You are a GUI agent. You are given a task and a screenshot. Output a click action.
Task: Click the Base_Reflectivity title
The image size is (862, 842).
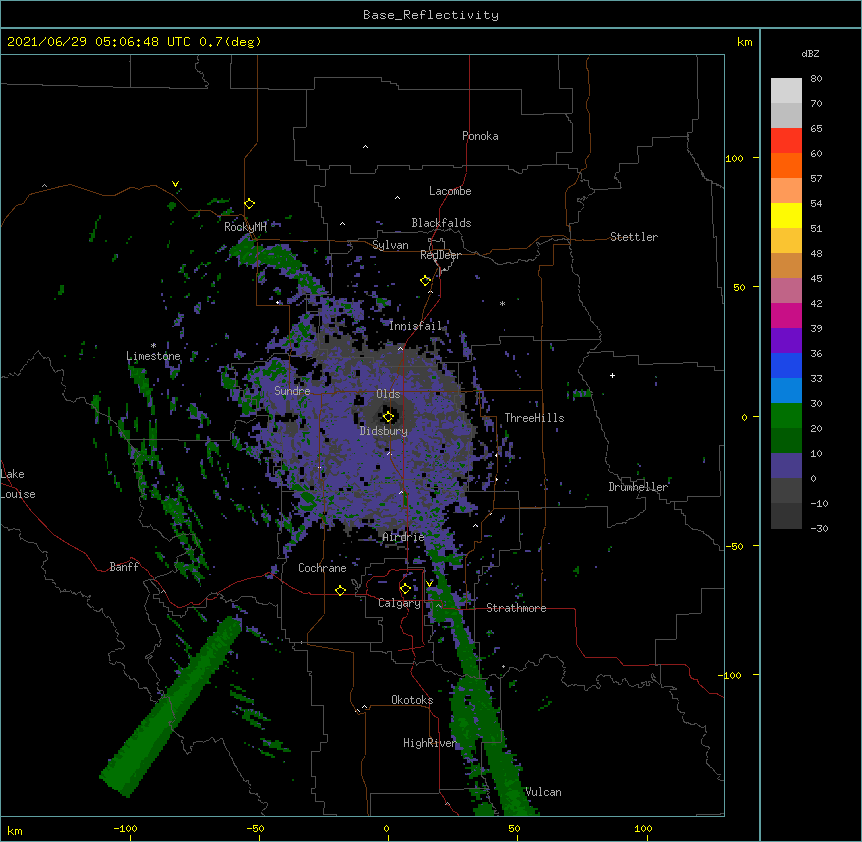pos(431,15)
